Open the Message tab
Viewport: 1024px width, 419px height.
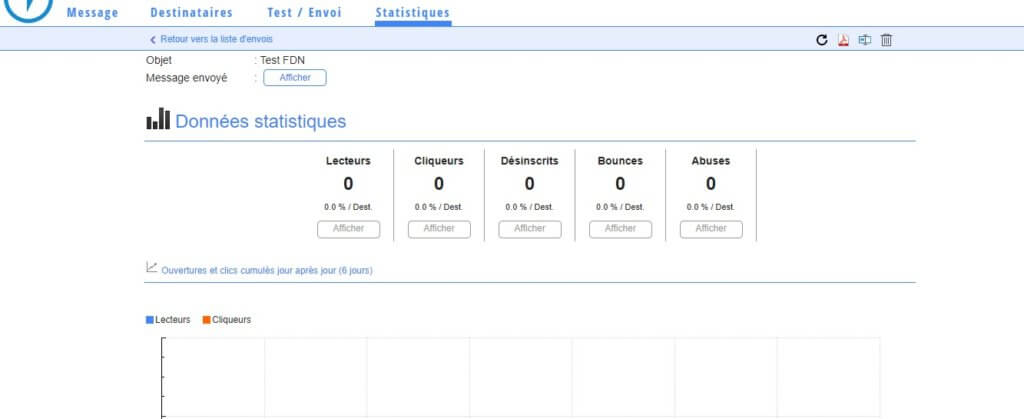coord(92,13)
